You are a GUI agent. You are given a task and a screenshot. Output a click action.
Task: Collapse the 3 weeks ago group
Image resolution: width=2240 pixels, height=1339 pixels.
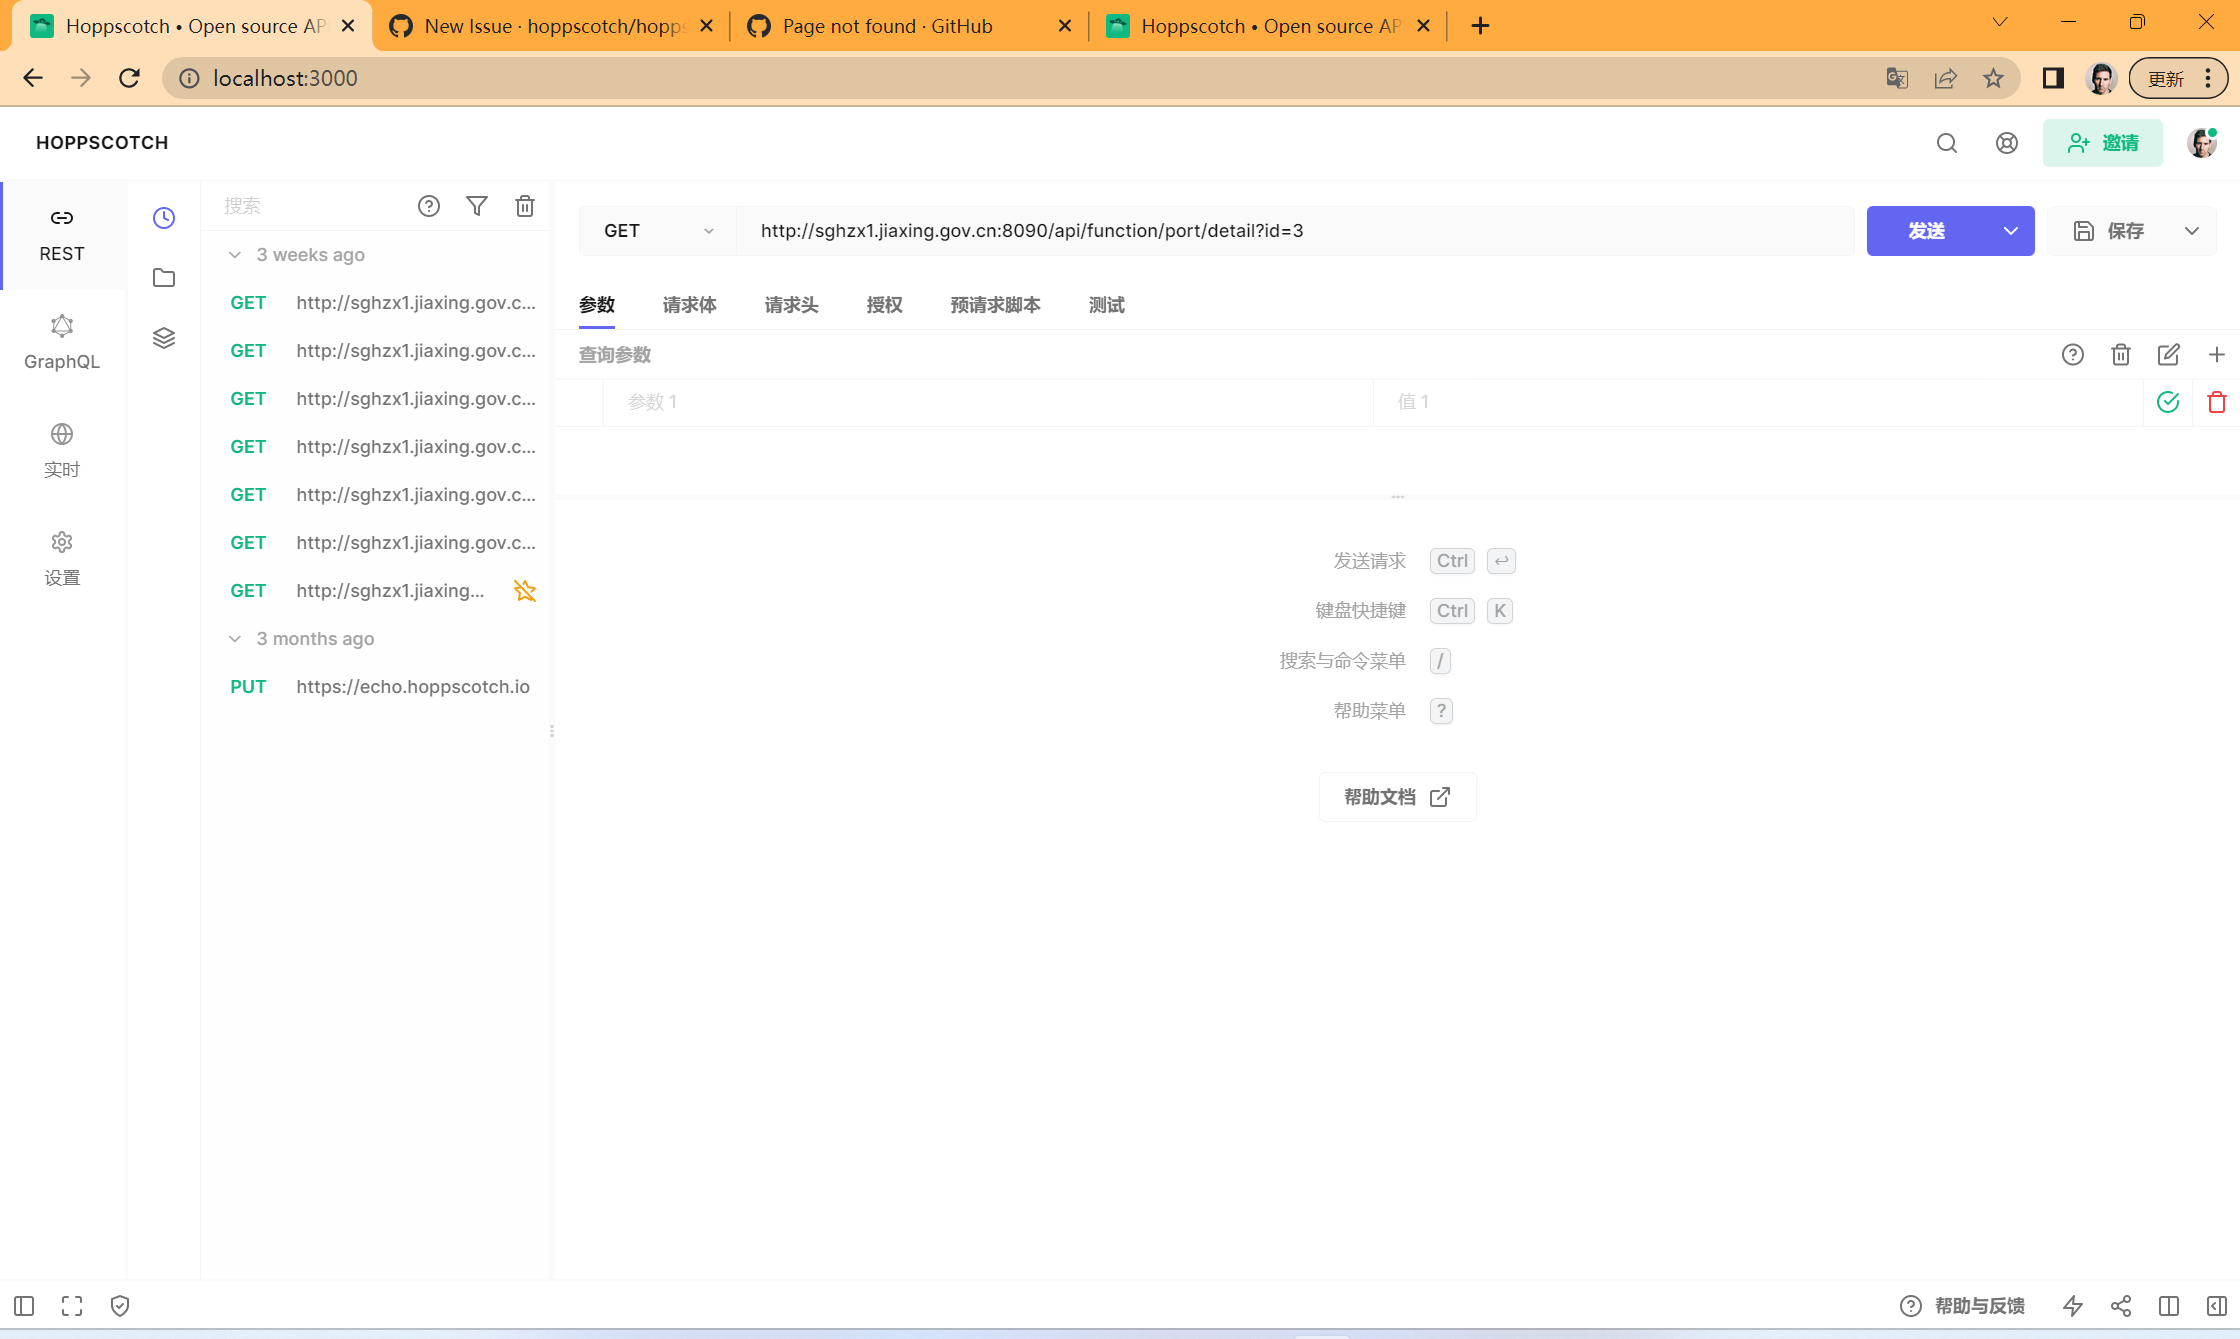235,255
